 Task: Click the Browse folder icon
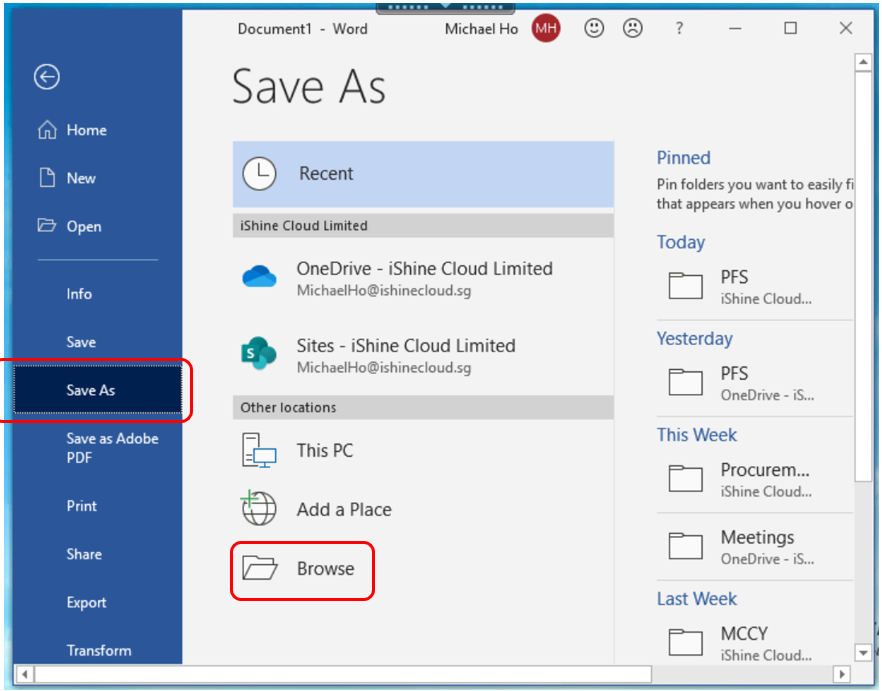(259, 568)
